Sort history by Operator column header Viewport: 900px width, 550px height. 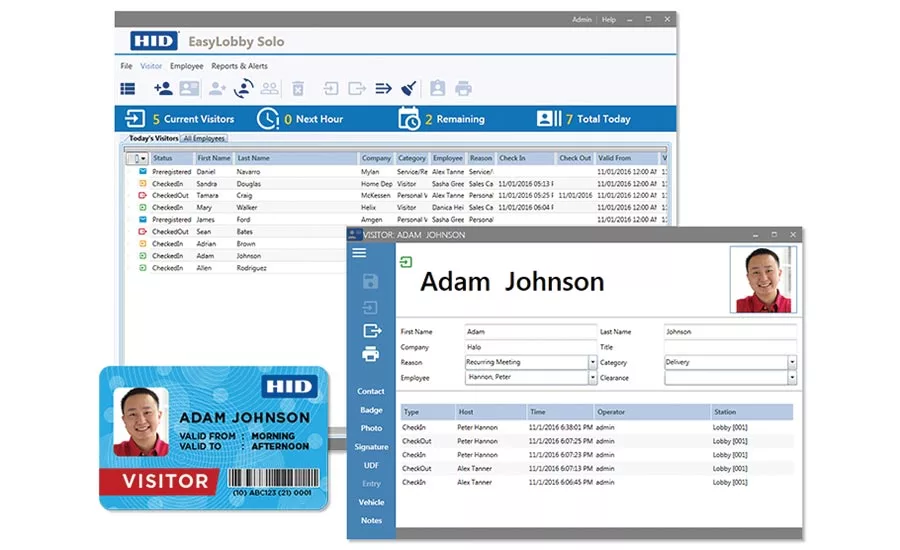652,412
